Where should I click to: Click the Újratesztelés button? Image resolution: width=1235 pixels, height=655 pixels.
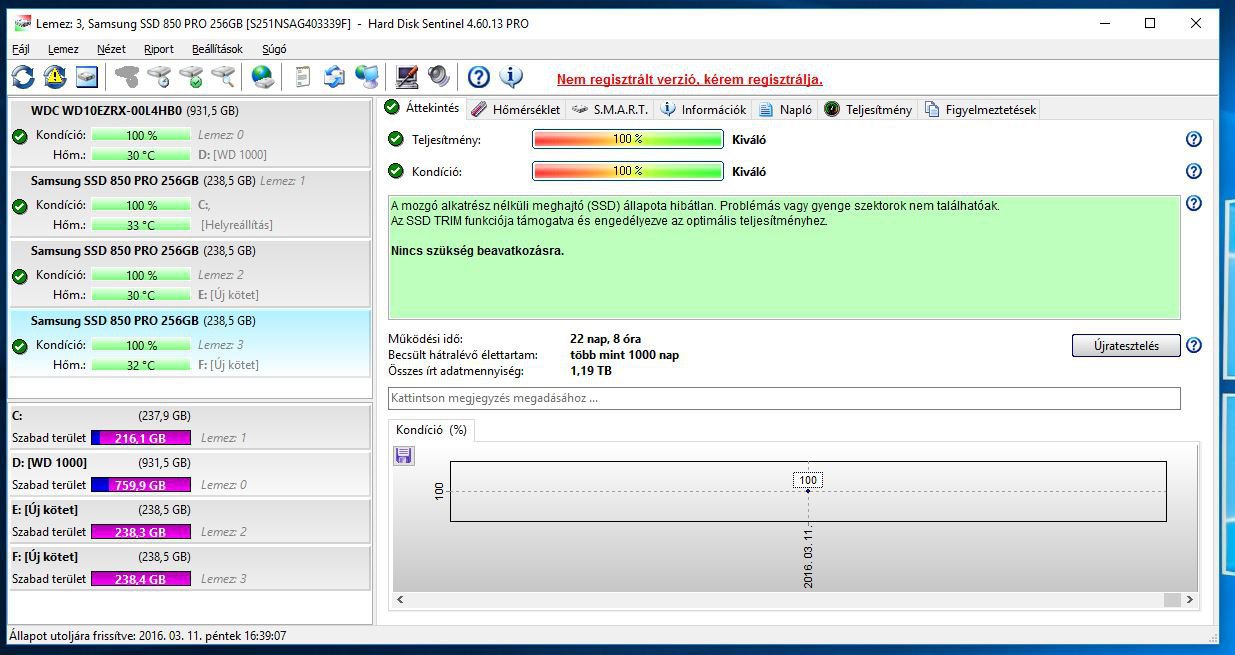(1126, 346)
